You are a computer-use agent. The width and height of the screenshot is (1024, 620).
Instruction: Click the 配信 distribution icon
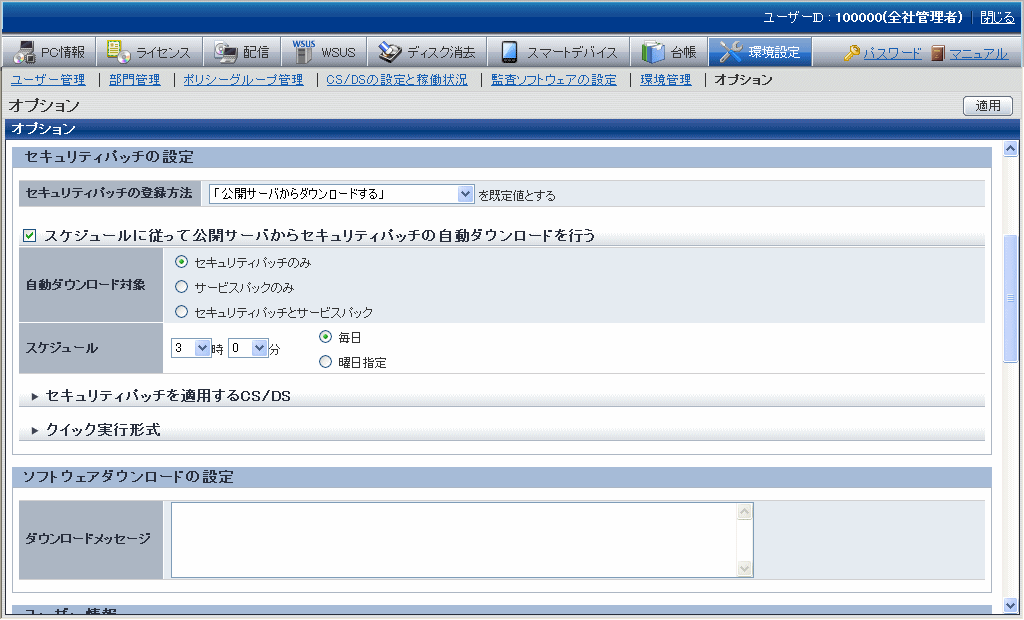click(x=226, y=52)
